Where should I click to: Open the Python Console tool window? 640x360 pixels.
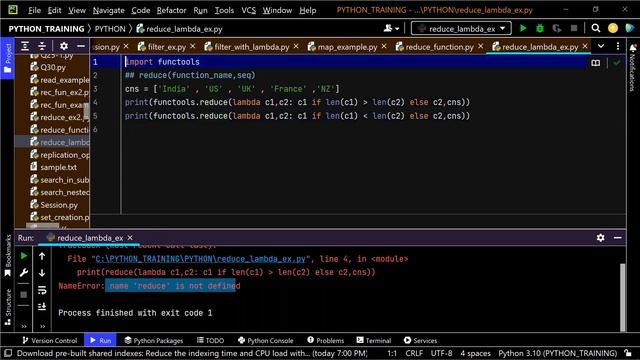[x=266, y=340]
